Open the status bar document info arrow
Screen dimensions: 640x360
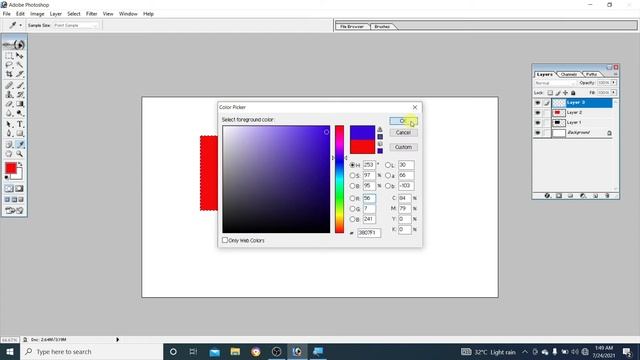[x=117, y=340]
